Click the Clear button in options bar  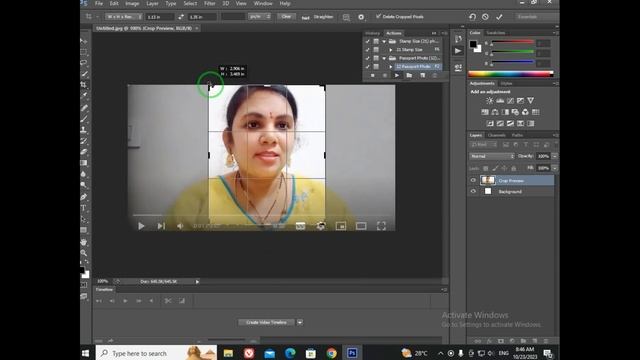coord(287,17)
